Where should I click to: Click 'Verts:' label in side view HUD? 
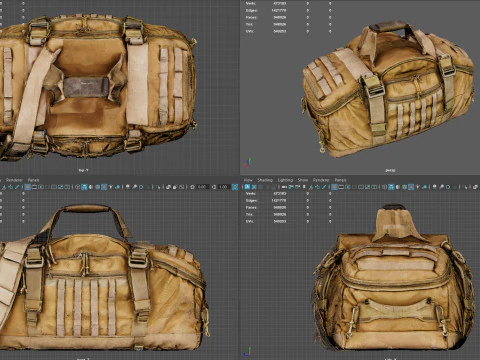coord(250,193)
